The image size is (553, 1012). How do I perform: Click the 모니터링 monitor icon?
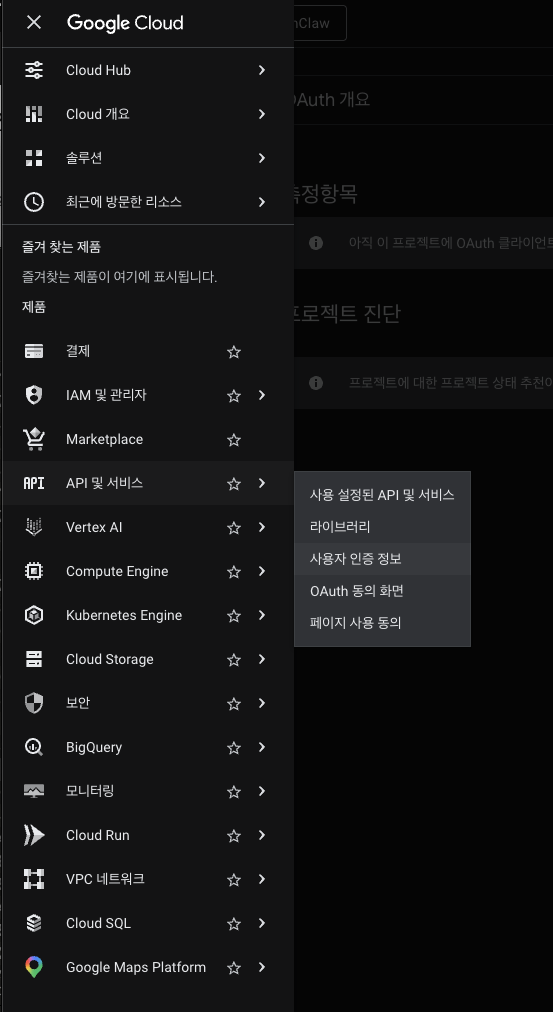pos(34,791)
